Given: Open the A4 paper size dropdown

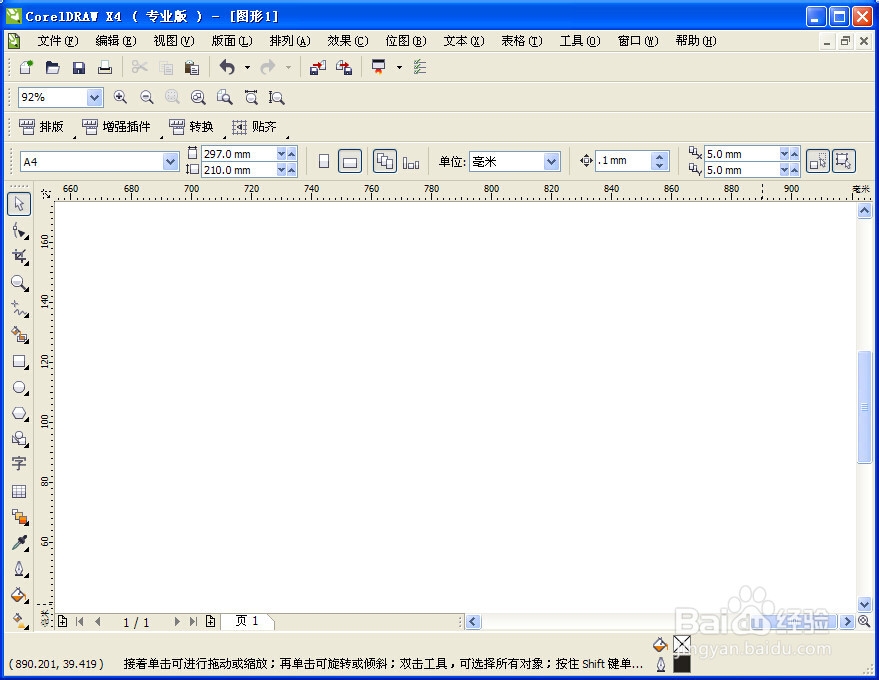Looking at the screenshot, I should (170, 162).
